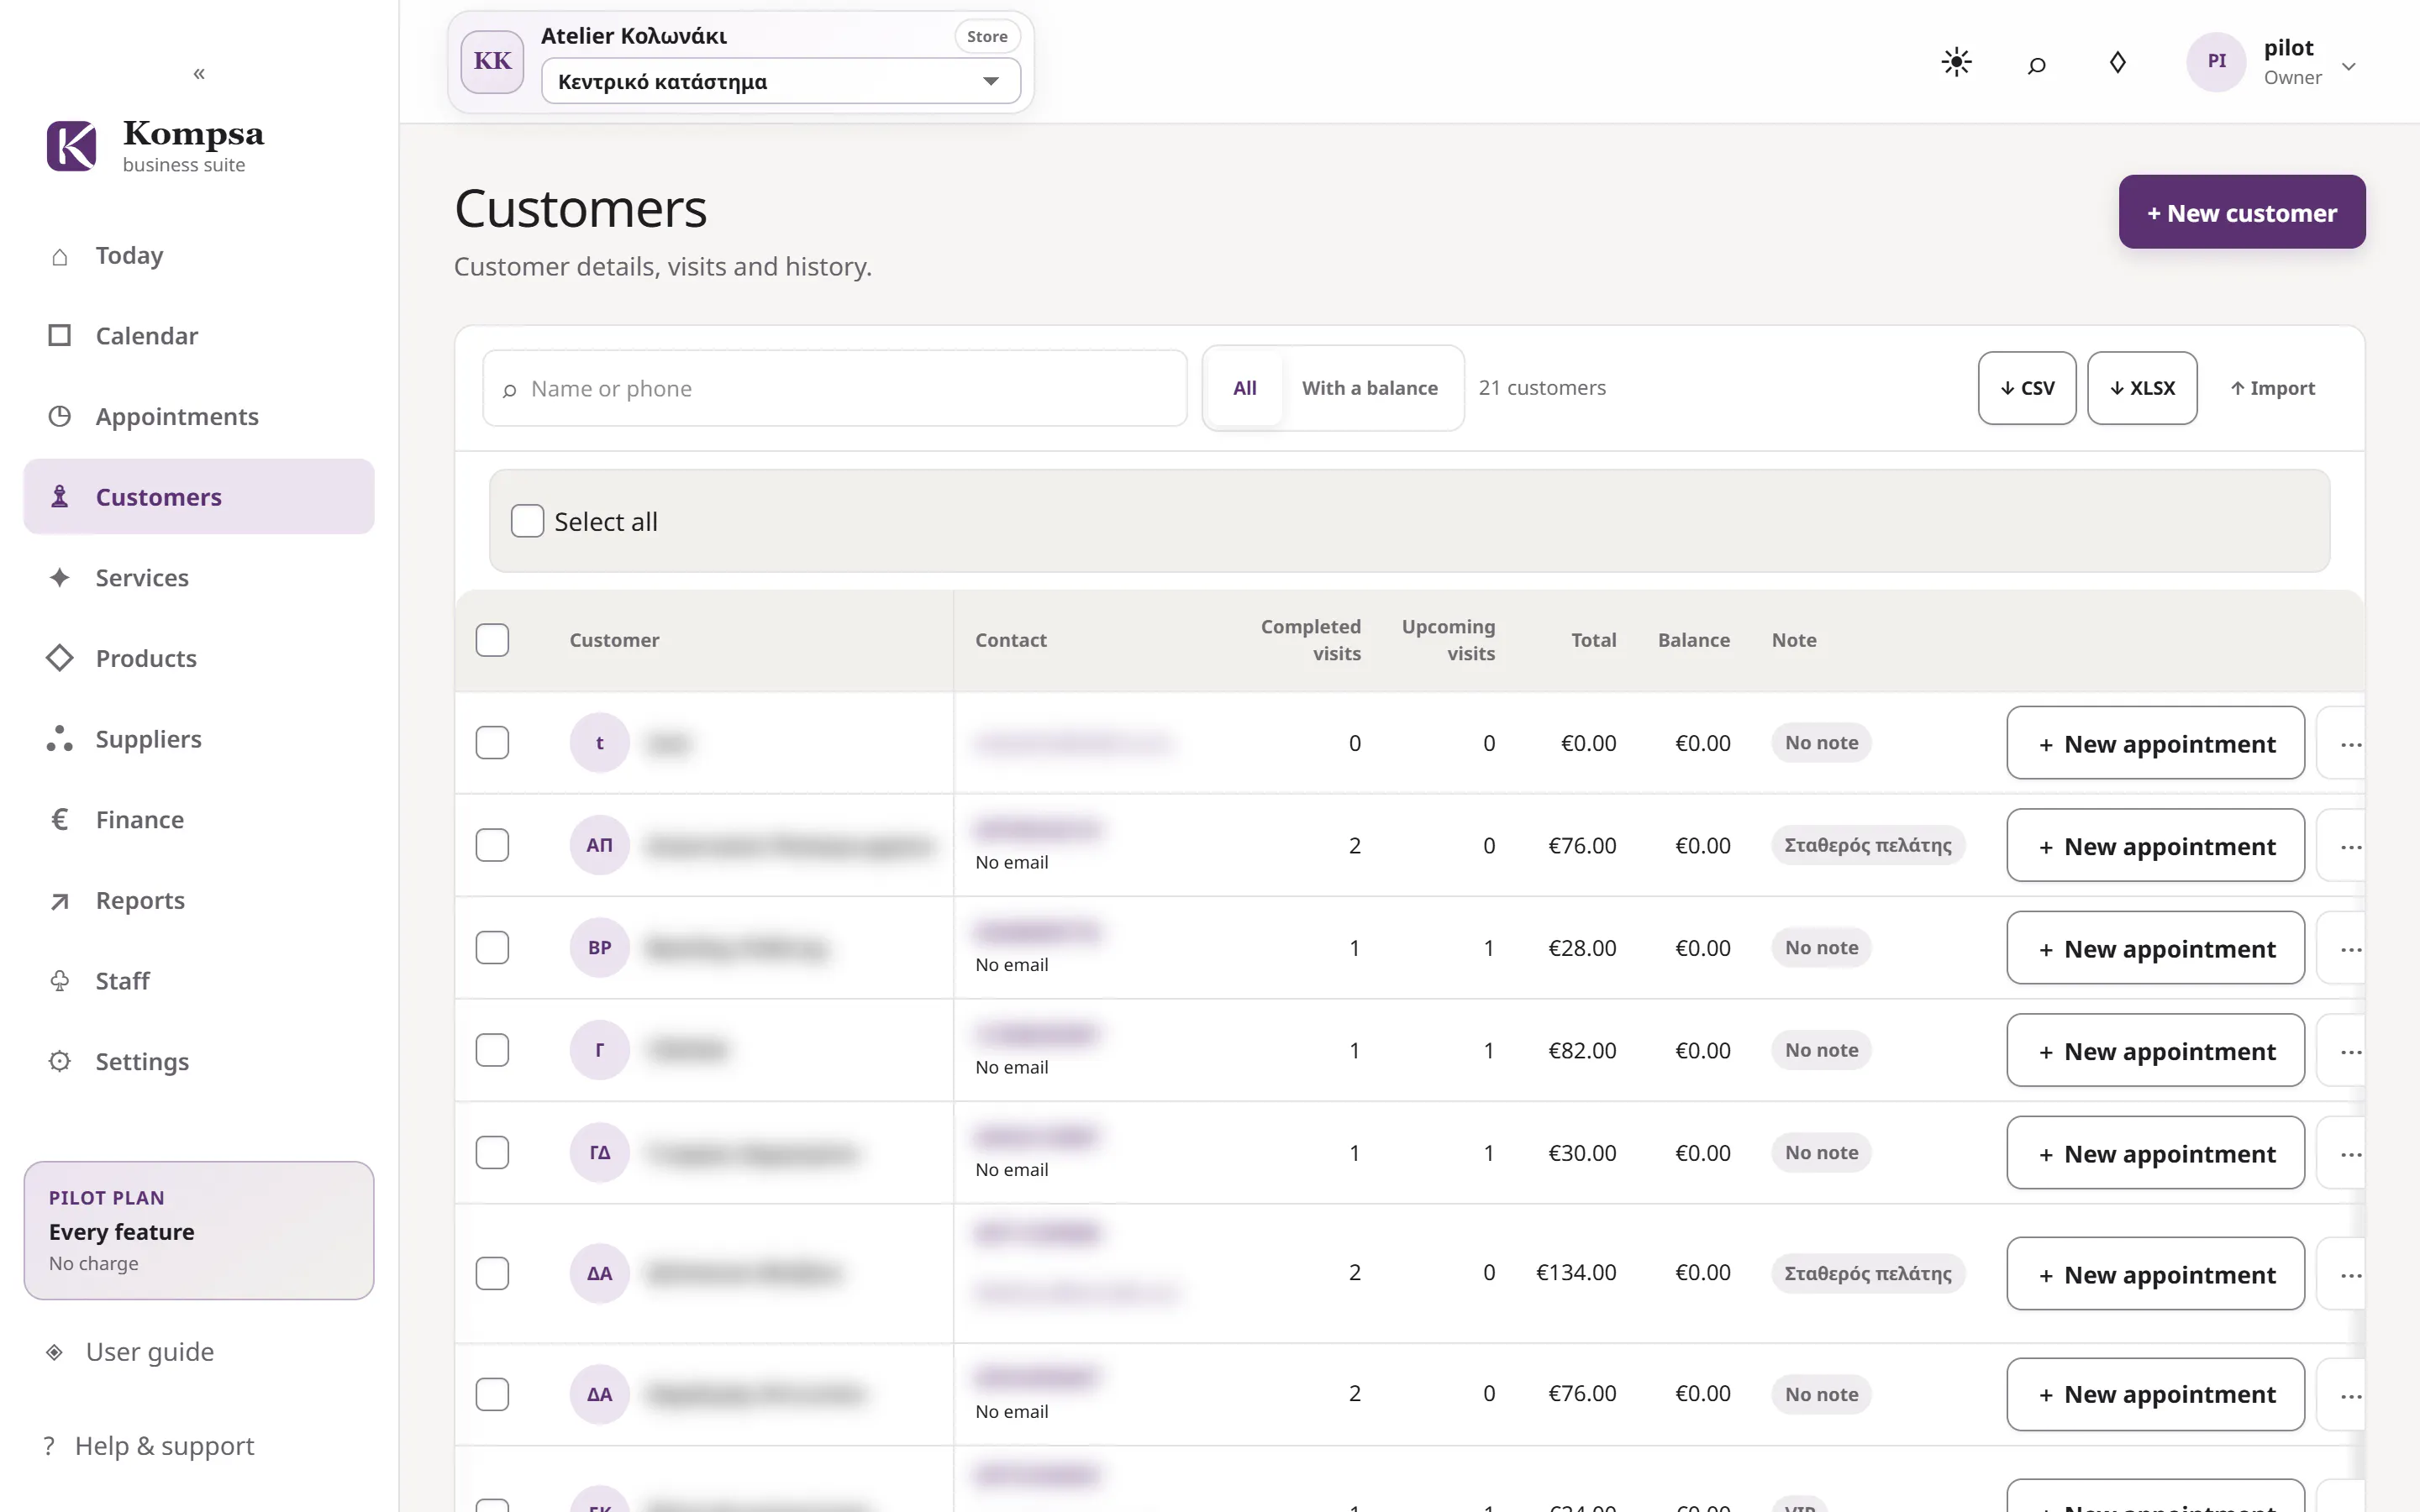
Task: Open the Appointments sidebar item
Action: 199,416
